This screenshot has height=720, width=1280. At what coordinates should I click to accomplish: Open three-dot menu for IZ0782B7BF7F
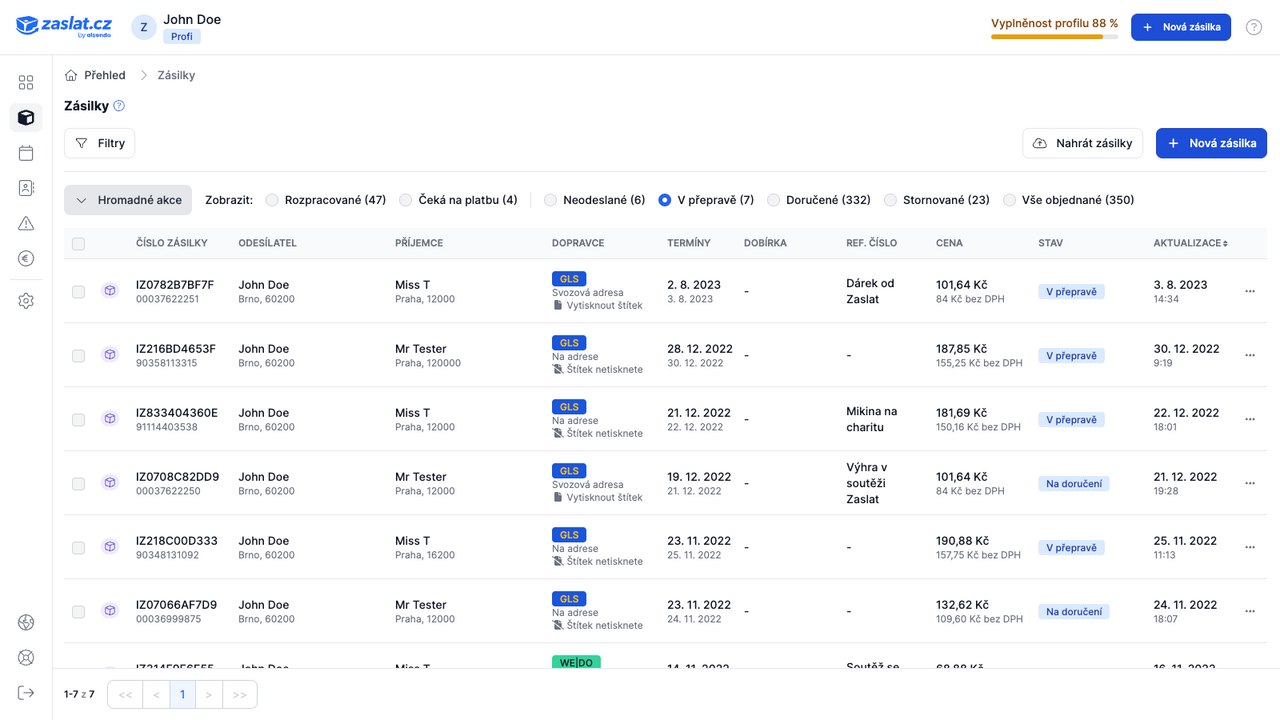pyautogui.click(x=1250, y=291)
